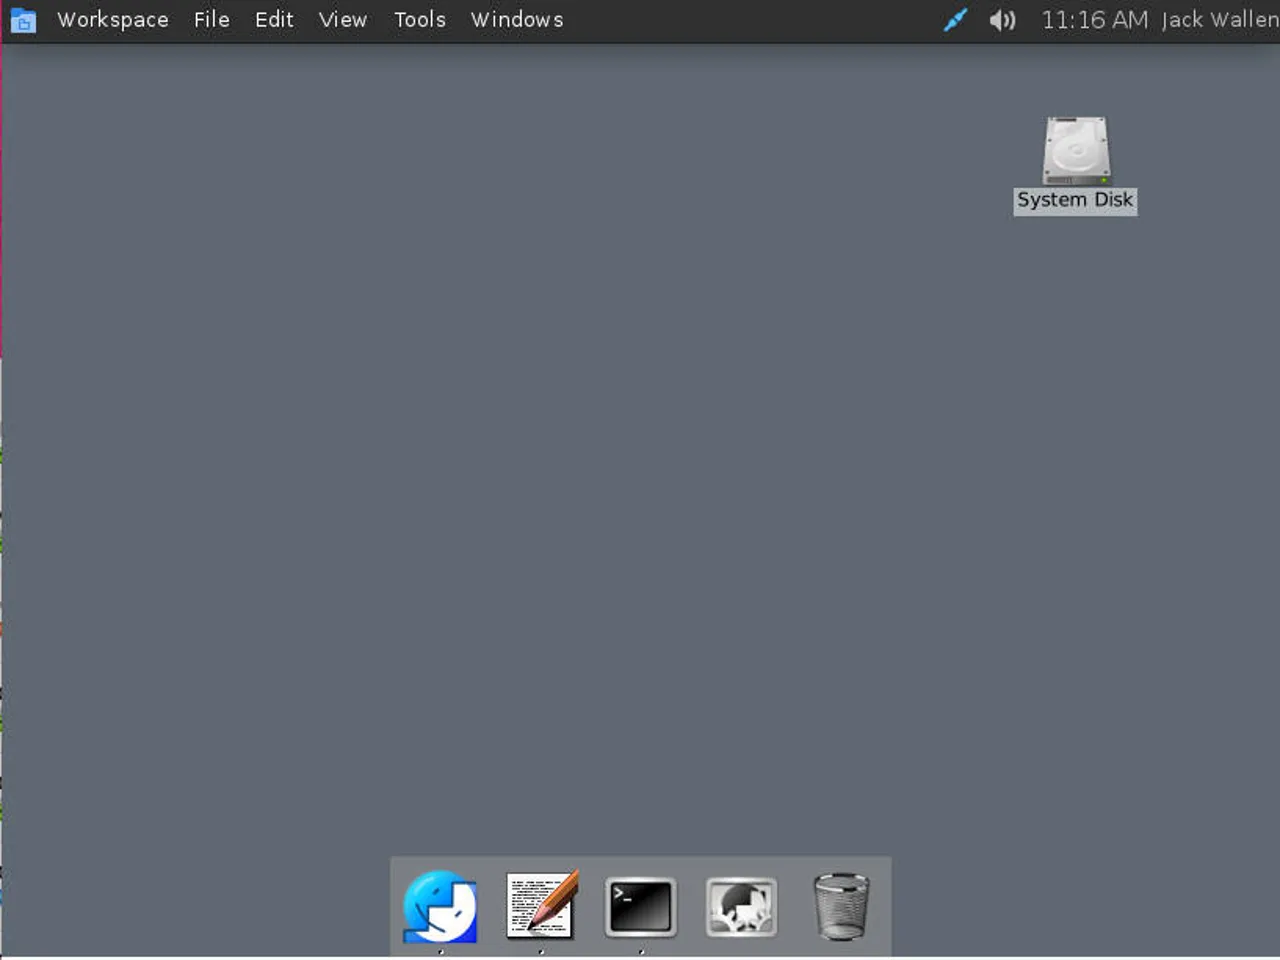Open the Recycler trash can in the dock

(x=841, y=905)
